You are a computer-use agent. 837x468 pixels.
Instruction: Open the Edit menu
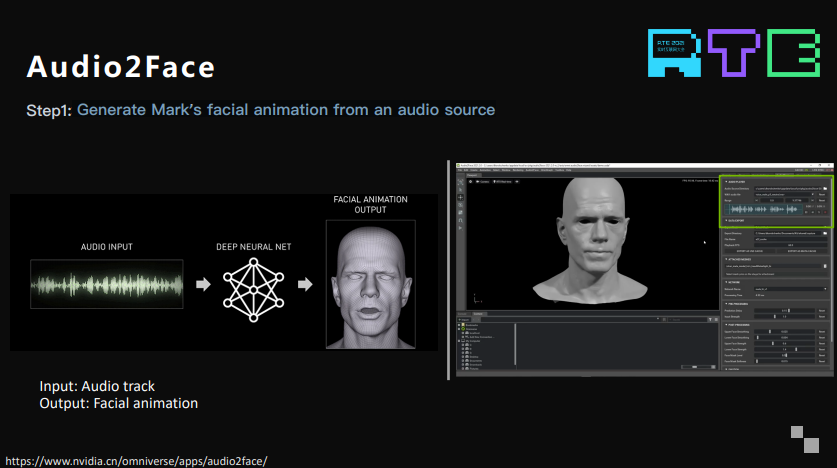point(466,170)
